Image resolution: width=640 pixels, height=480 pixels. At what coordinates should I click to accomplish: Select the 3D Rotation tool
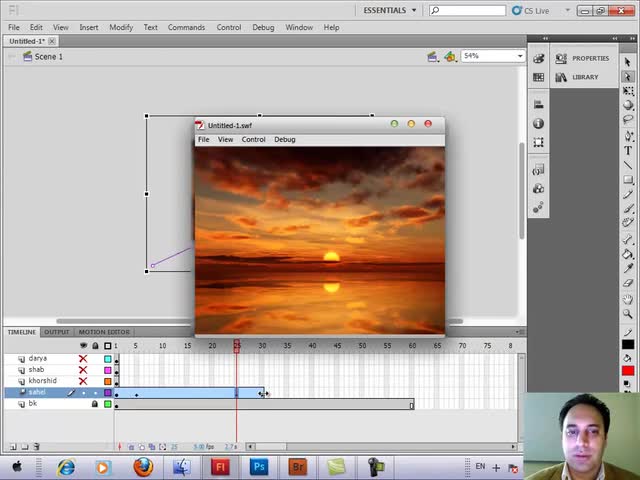coord(628,105)
